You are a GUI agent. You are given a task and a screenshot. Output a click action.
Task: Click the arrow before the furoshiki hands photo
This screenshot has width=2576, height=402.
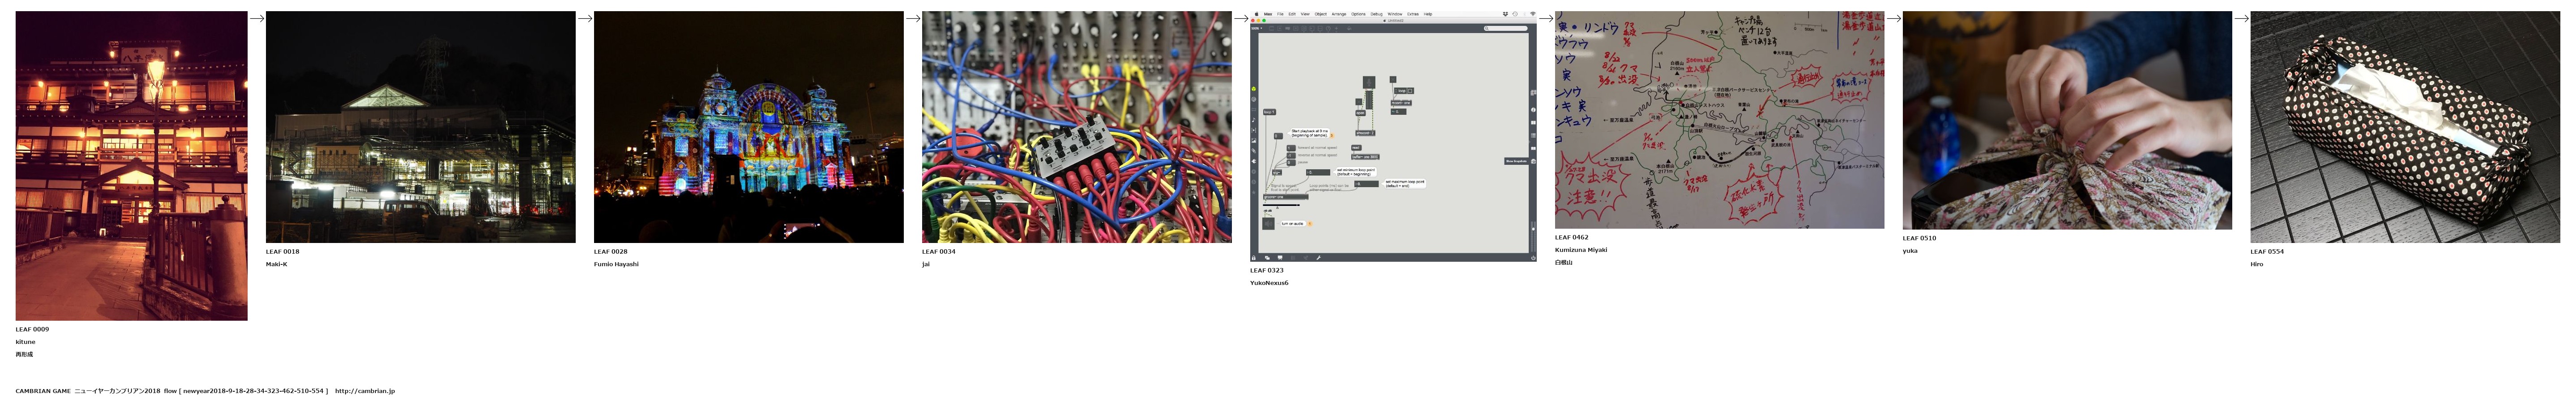(x=1893, y=18)
